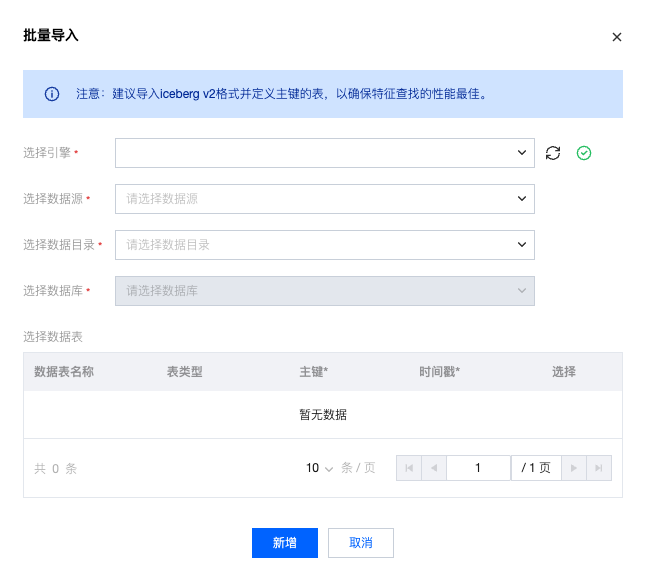Select the 时间戳 column header

[439, 372]
